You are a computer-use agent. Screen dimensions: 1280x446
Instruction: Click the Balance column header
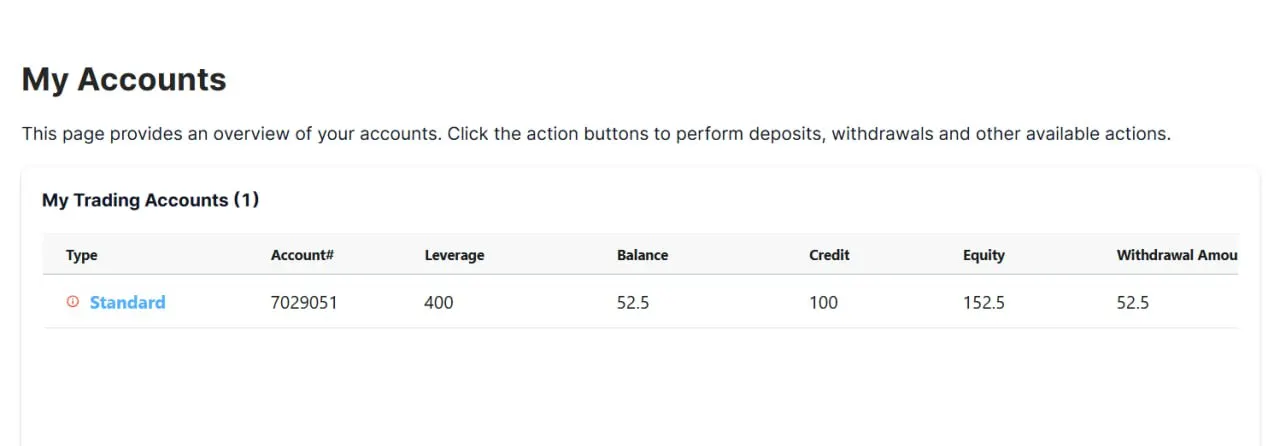click(642, 255)
